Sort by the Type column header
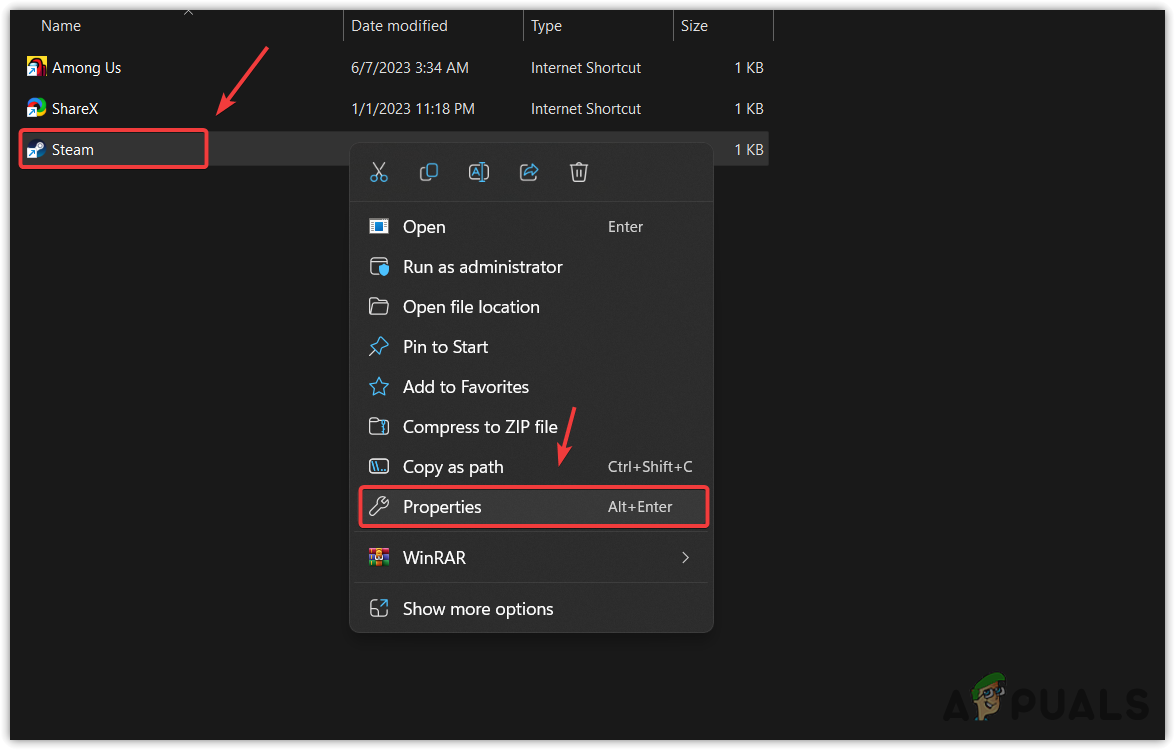Screen dimensions: 1175x750 tap(546, 25)
